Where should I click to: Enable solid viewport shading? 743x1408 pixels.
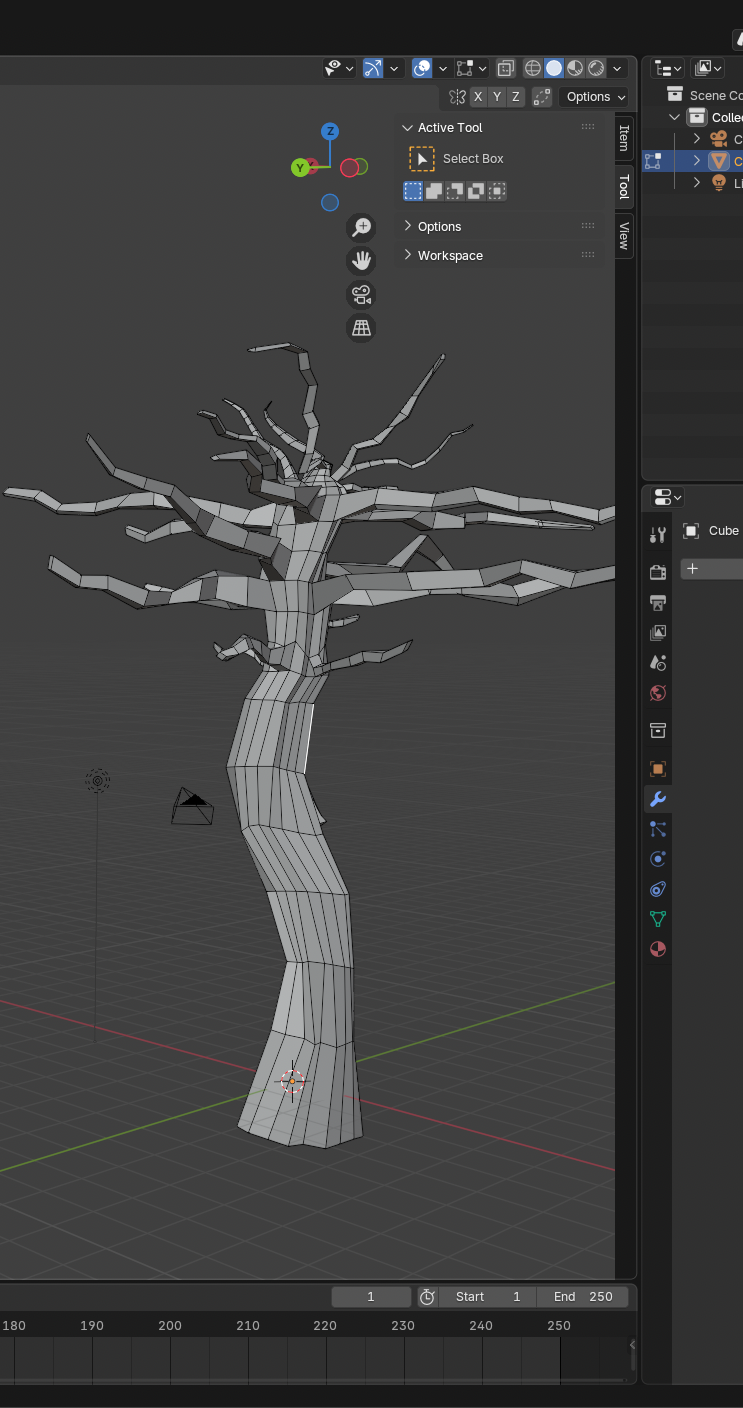coord(554,68)
